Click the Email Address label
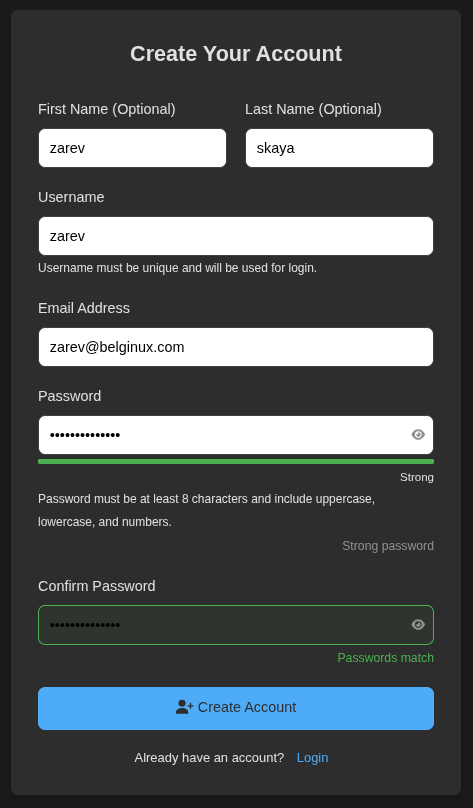The image size is (473, 808). coord(84,308)
